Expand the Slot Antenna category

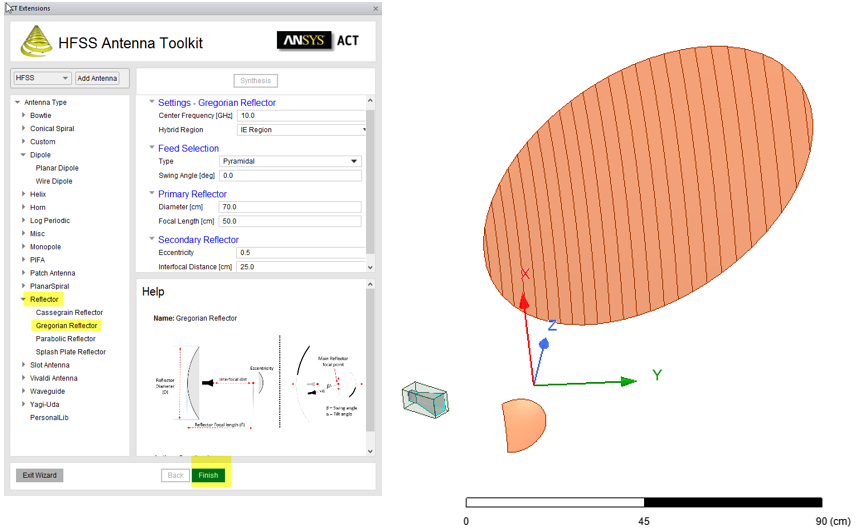[24, 365]
